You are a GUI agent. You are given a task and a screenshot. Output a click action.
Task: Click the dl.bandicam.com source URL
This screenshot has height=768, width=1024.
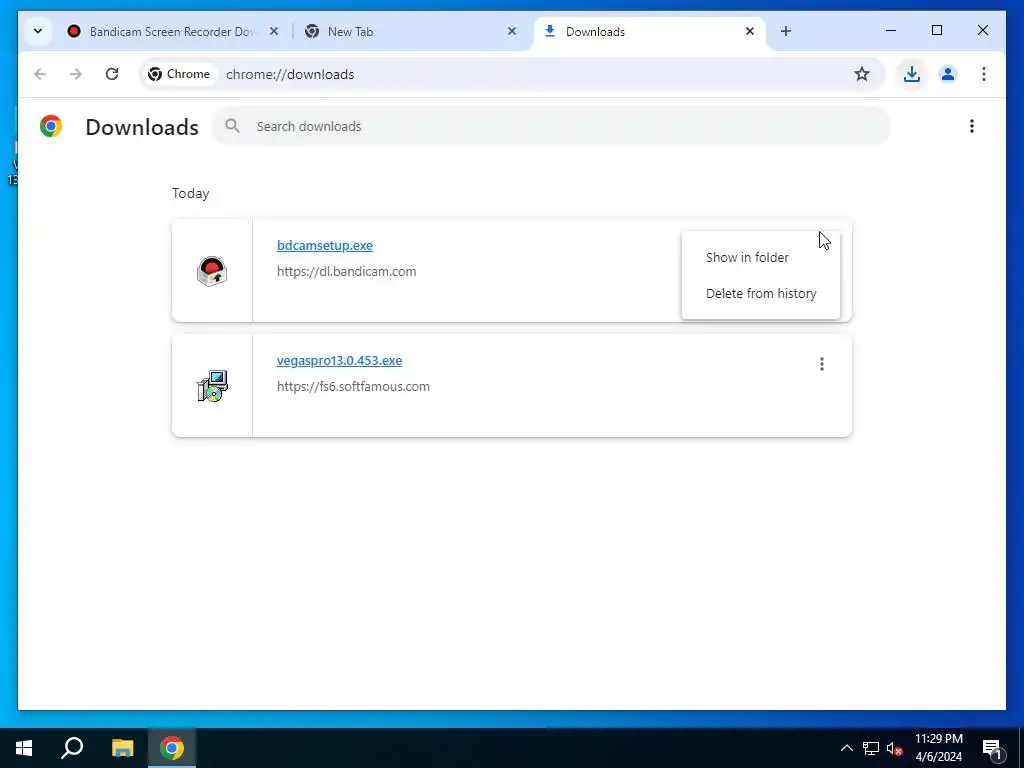point(346,272)
